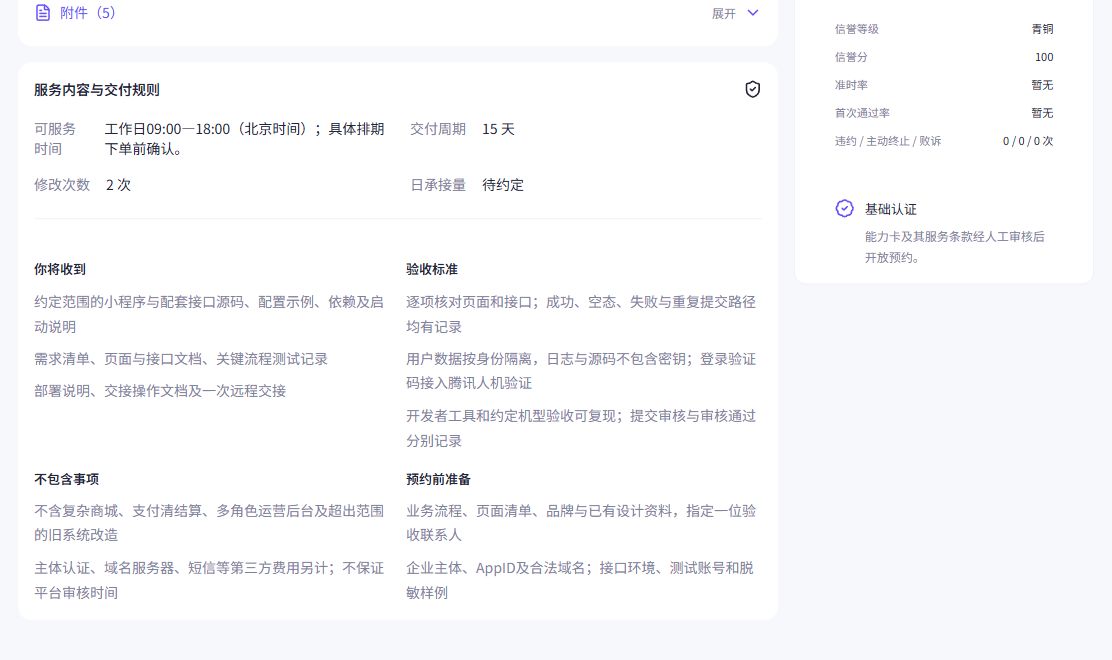This screenshot has height=660, width=1112.
Task: Select the 业务流程、页面清单 line
Action: [x=581, y=522]
